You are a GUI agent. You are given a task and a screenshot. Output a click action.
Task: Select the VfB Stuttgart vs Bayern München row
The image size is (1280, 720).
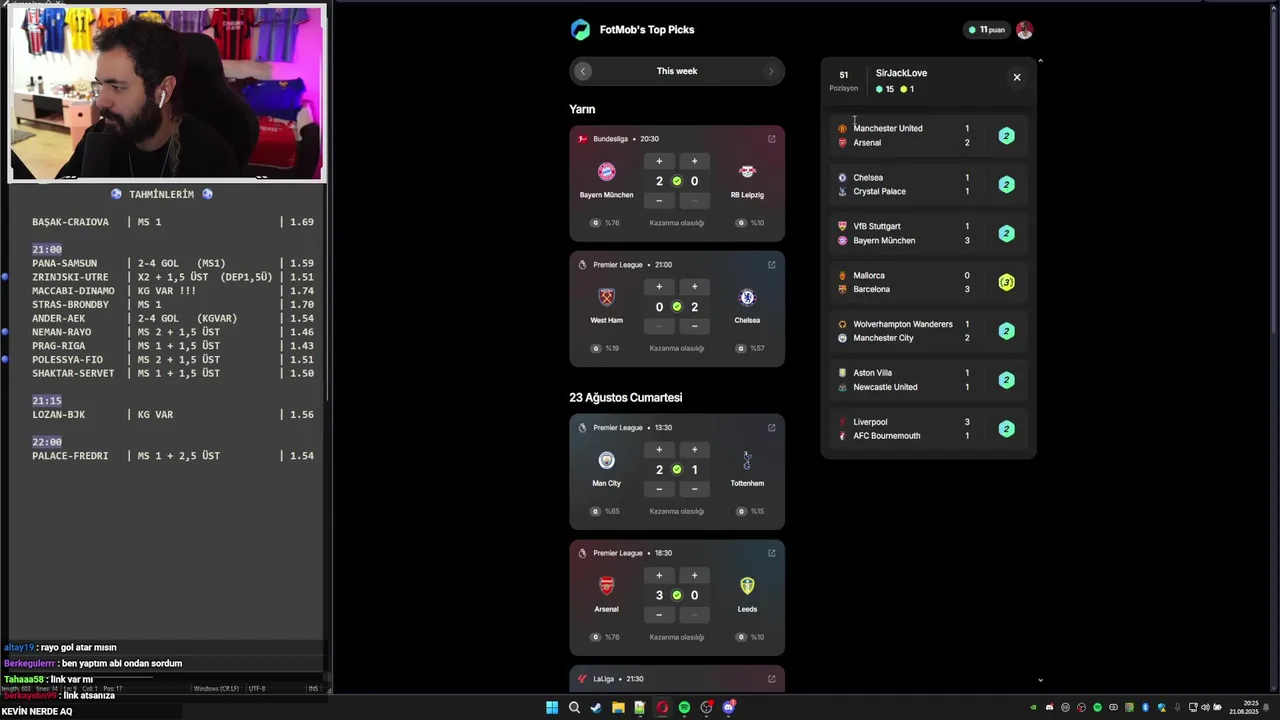[x=929, y=234]
